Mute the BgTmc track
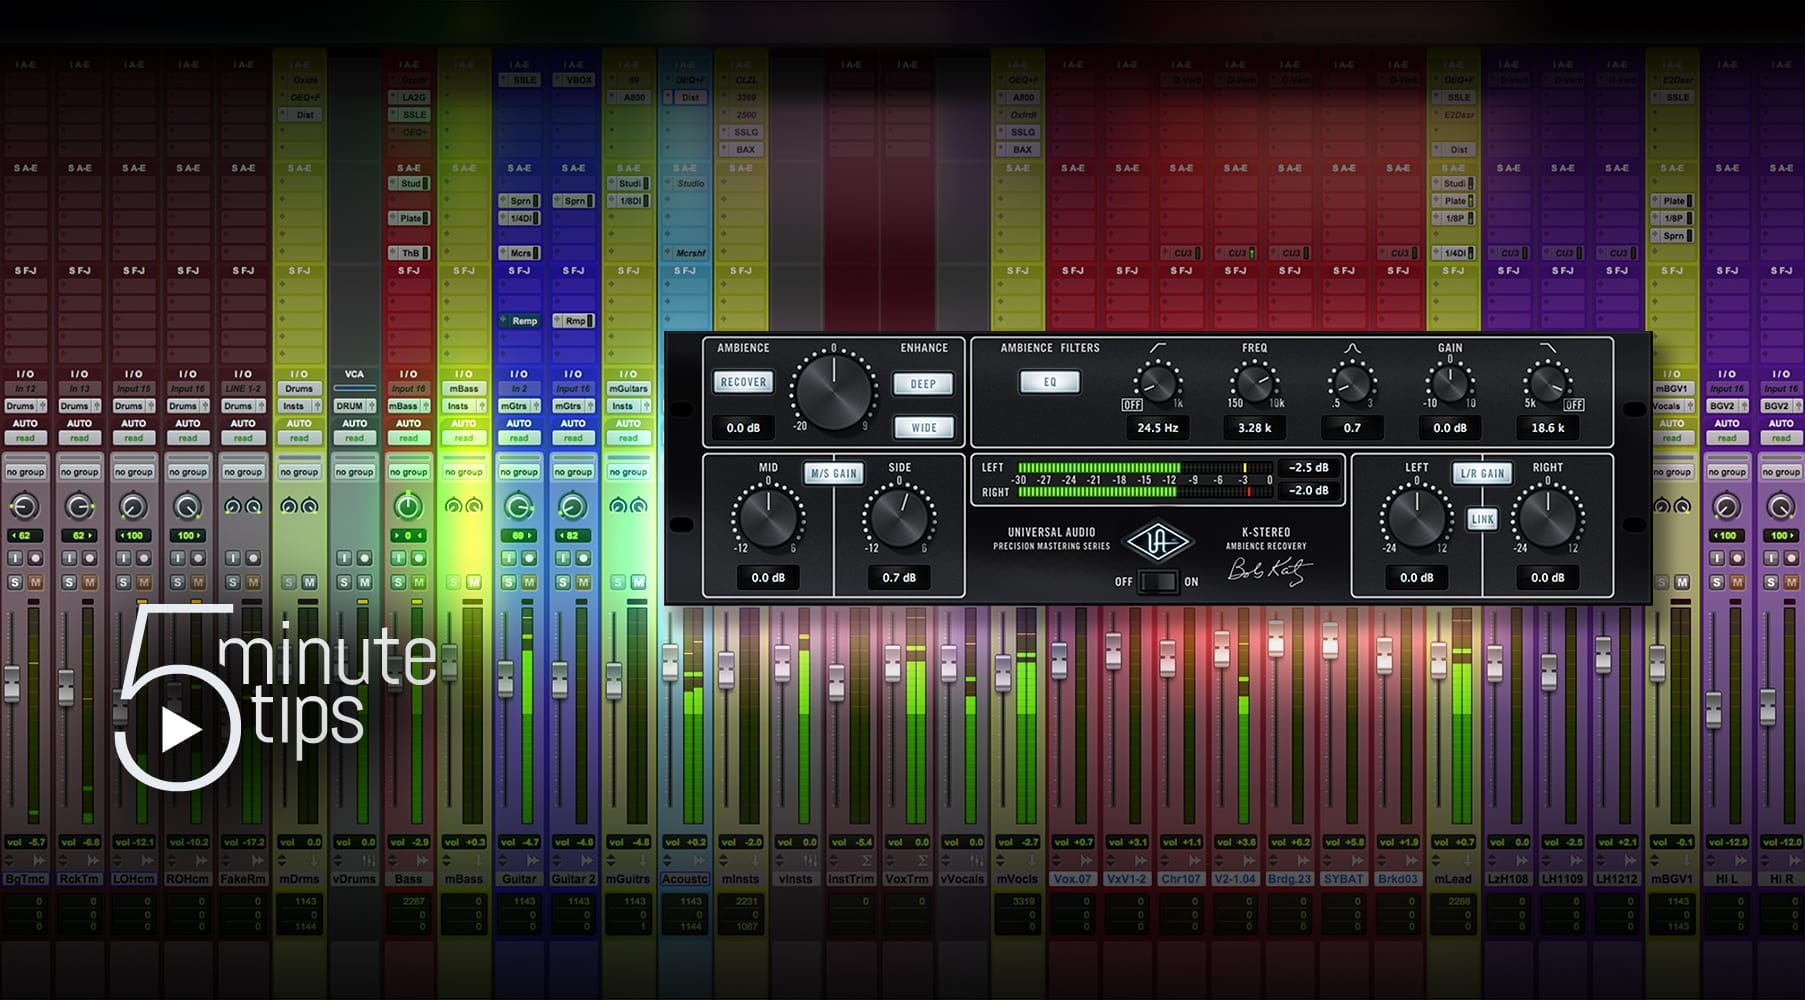This screenshot has height=1000, width=1805. coord(35,582)
